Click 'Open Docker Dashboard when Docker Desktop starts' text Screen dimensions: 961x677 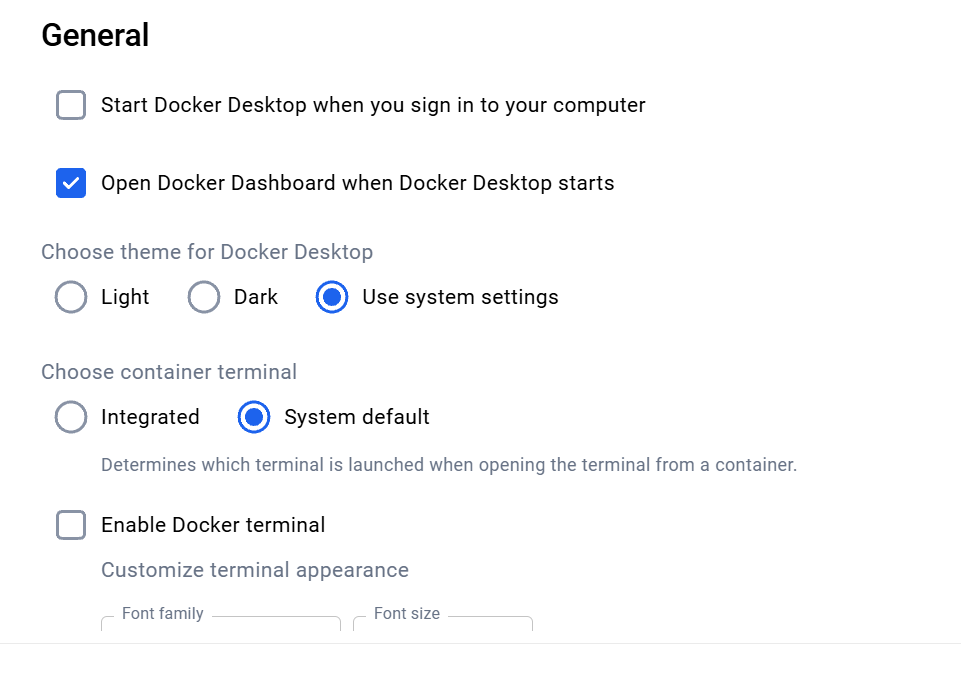pos(357,183)
